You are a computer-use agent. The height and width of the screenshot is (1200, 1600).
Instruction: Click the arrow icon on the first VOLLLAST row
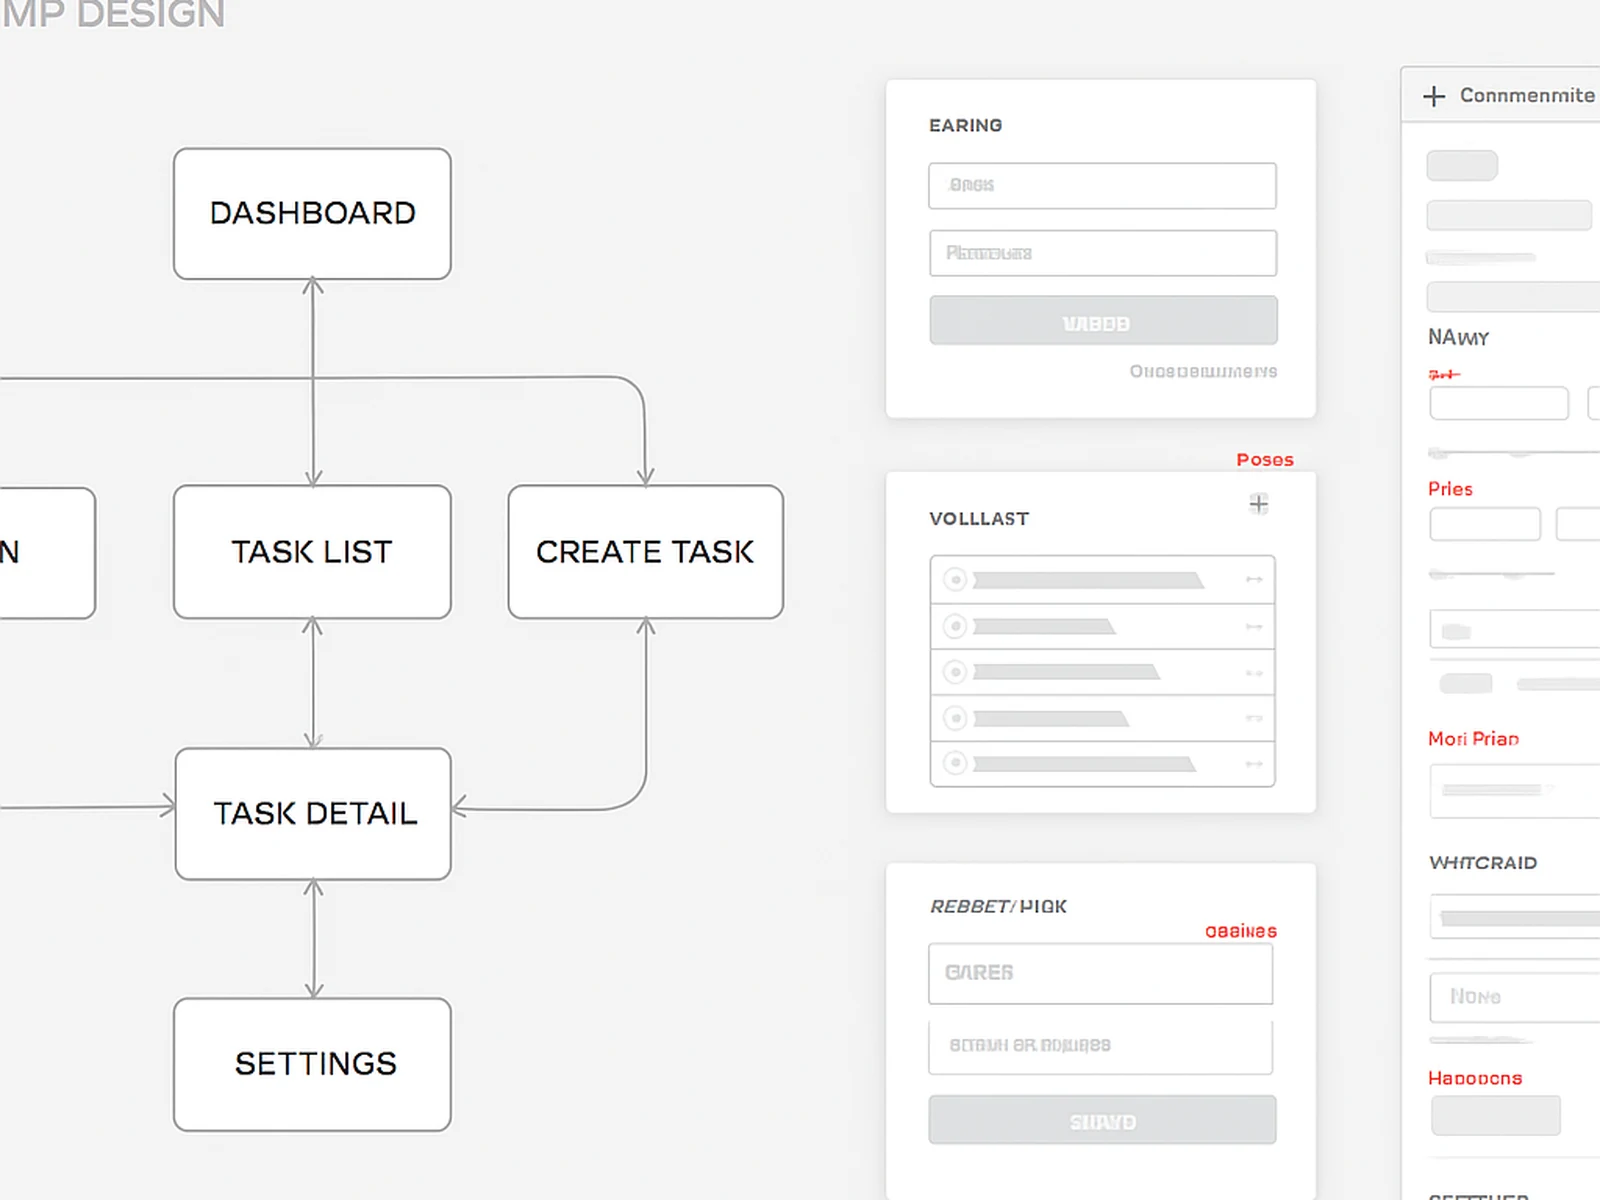(1254, 580)
